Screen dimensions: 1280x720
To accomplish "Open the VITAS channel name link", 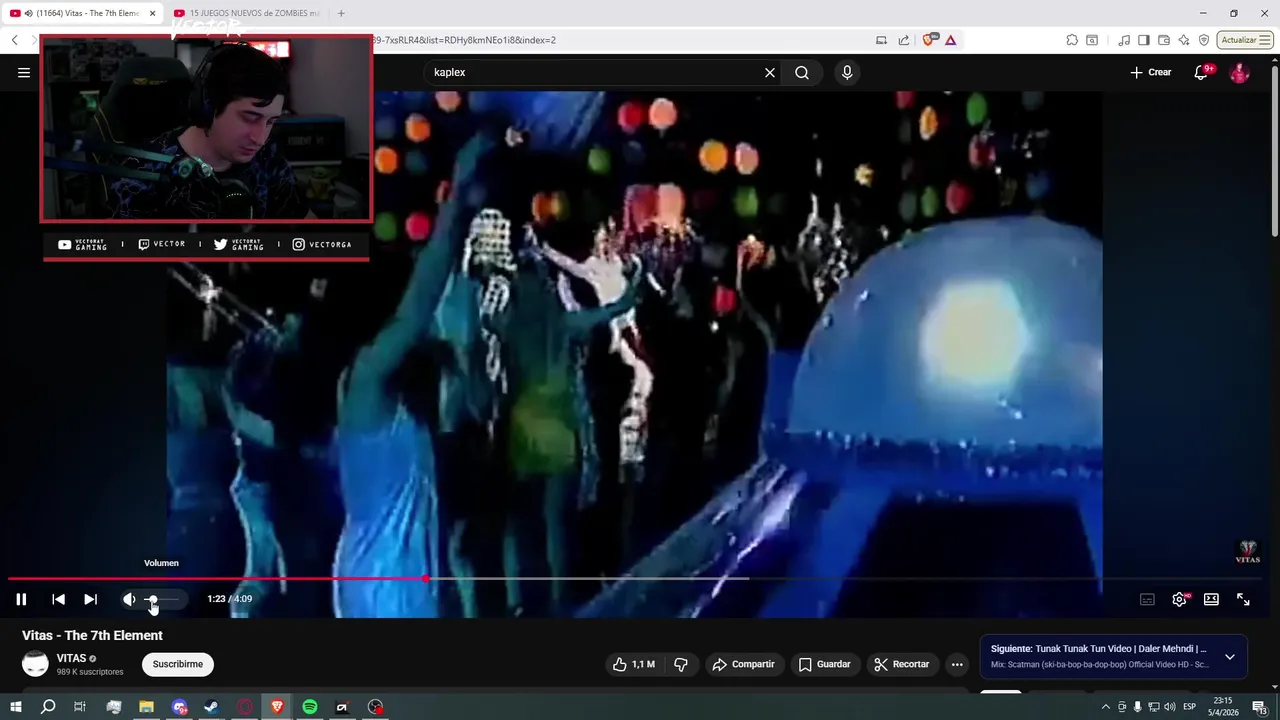I will point(71,658).
